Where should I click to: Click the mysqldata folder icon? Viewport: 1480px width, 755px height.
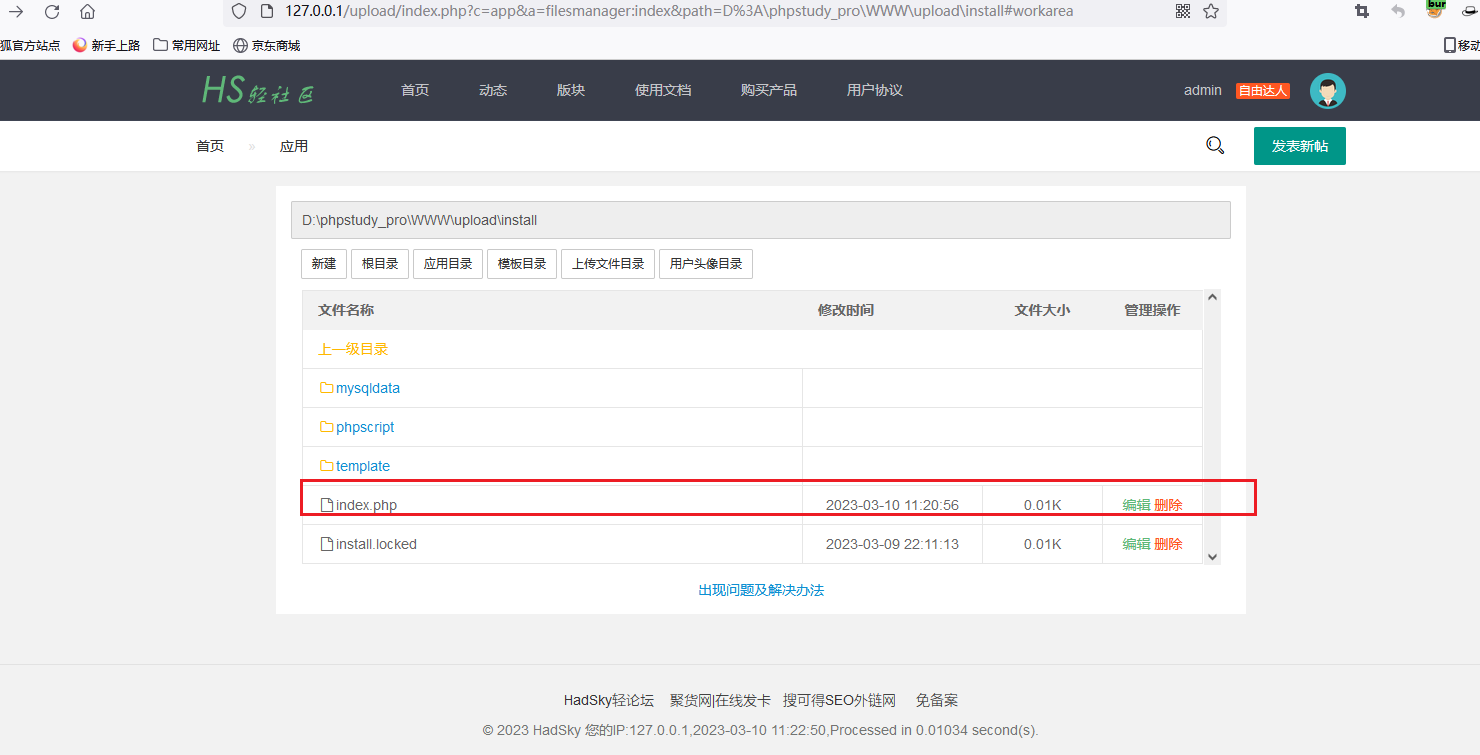click(x=326, y=388)
